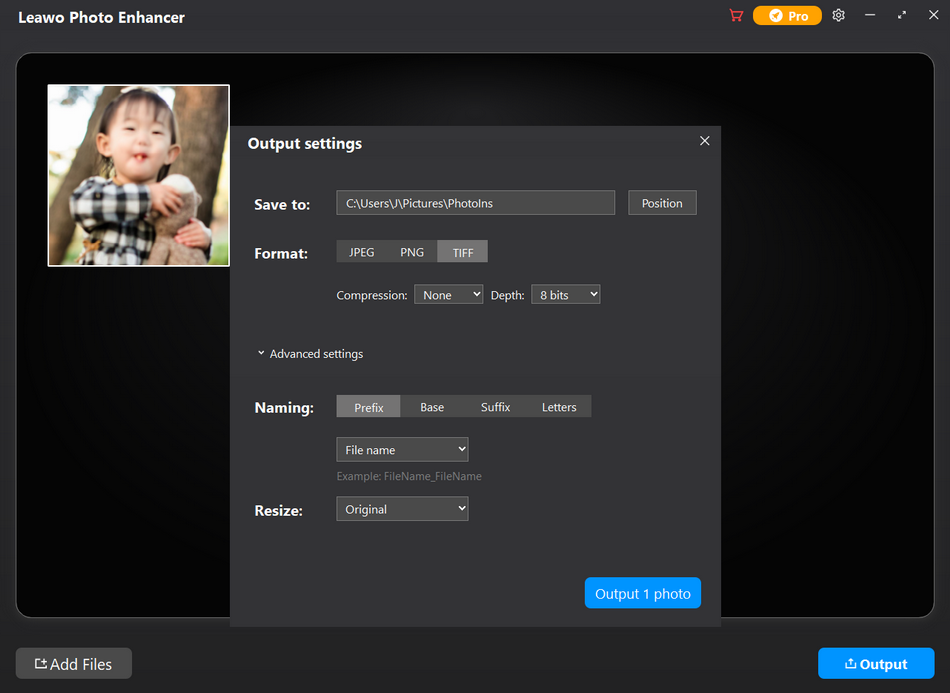This screenshot has width=950, height=693.
Task: Select TIFF output format
Action: pos(463,252)
